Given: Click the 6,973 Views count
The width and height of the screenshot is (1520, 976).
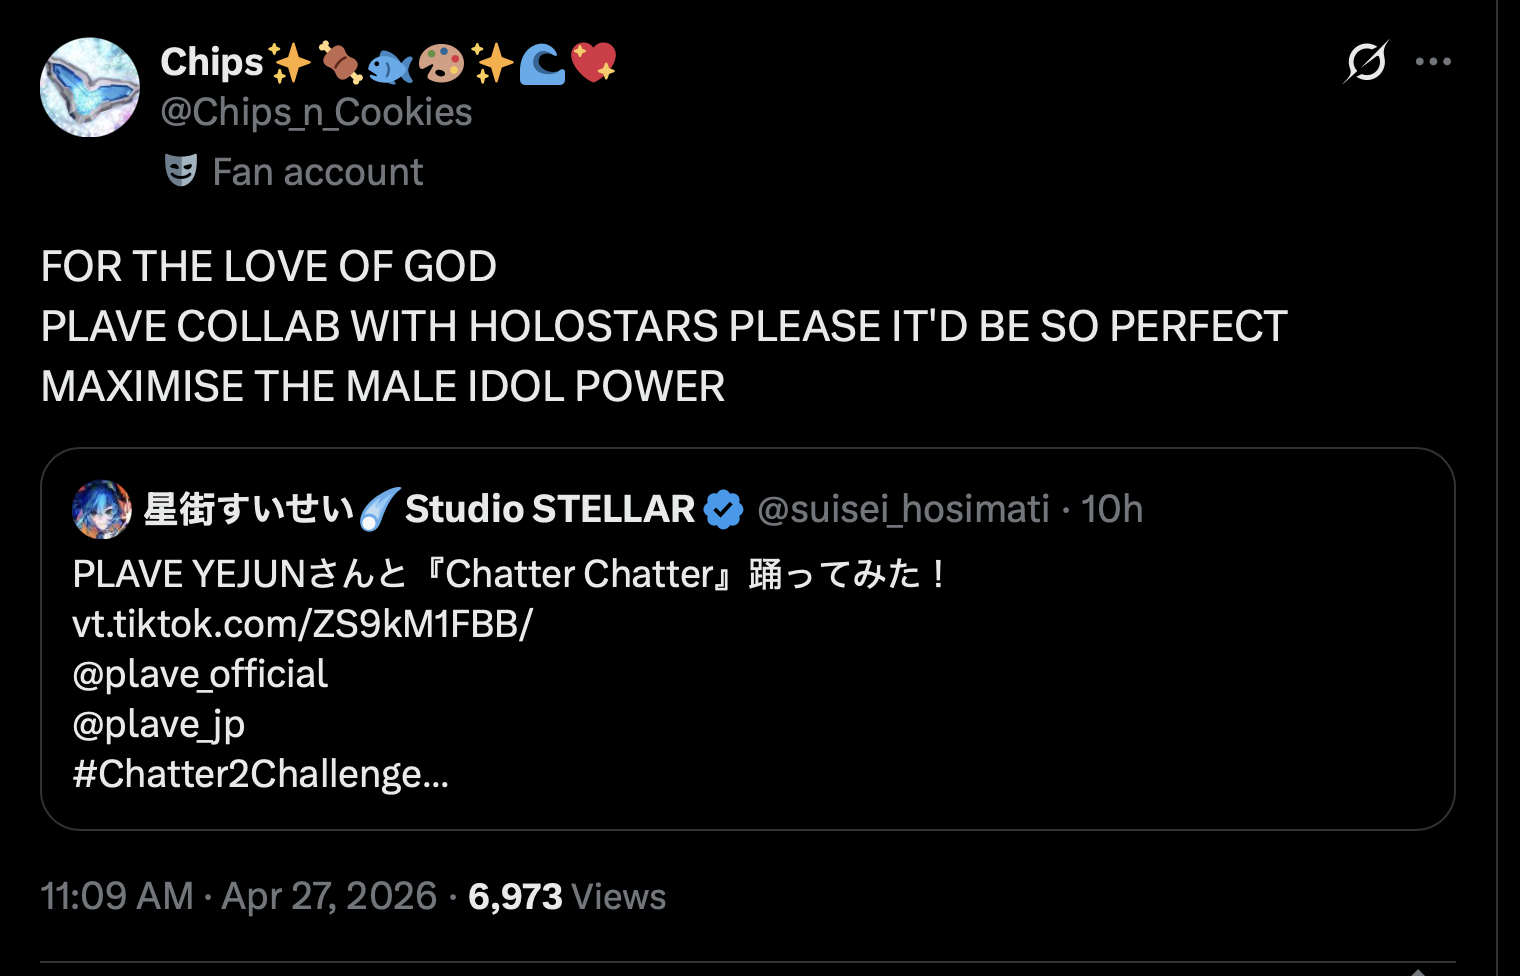Looking at the screenshot, I should (566, 896).
